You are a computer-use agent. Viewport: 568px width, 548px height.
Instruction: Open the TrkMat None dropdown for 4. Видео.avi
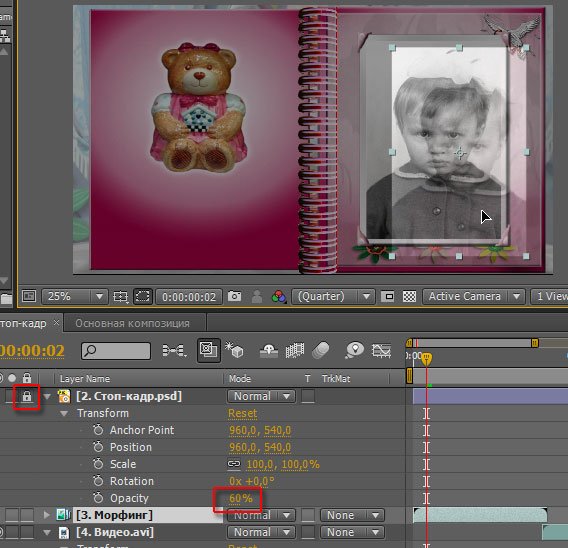coord(351,532)
